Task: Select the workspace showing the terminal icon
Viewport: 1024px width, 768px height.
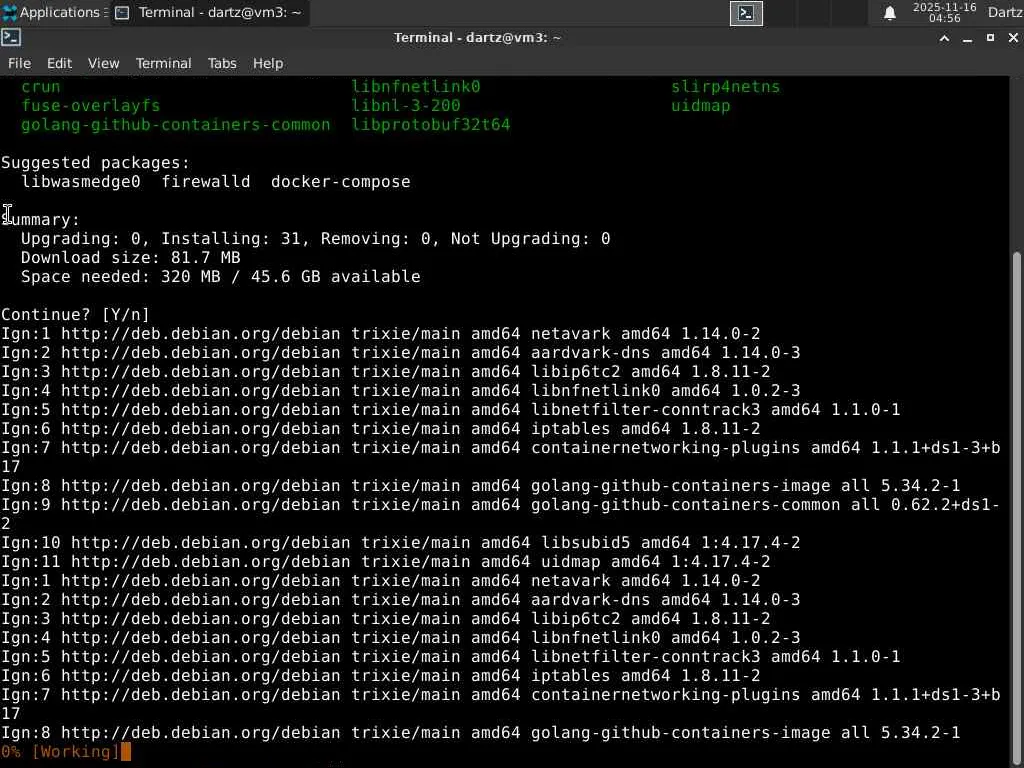Action: point(746,13)
